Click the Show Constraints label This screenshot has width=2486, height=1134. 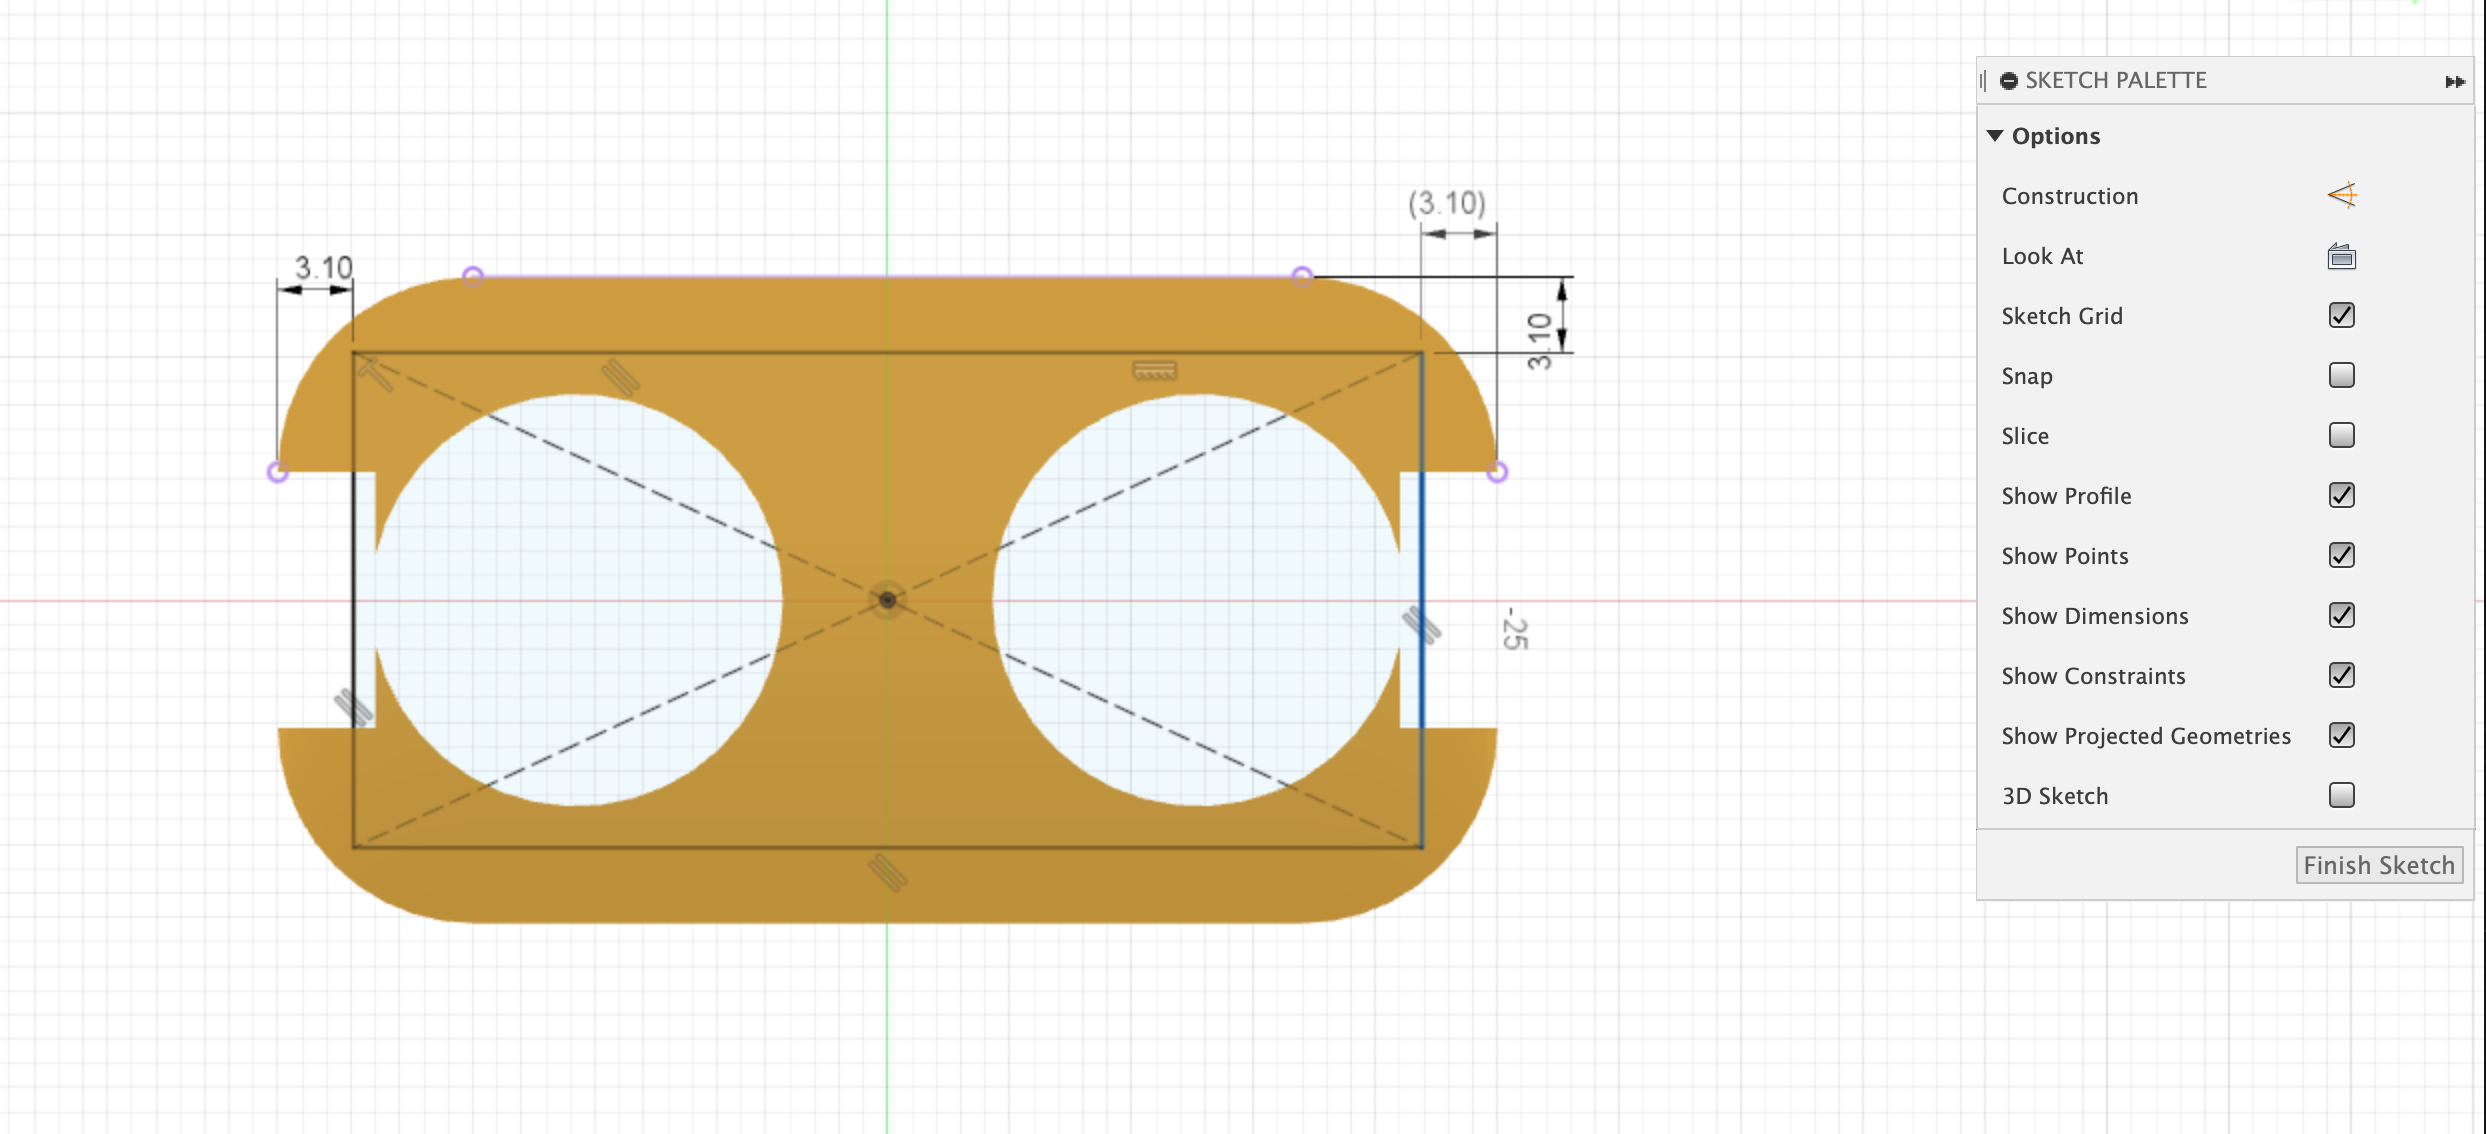2093,676
